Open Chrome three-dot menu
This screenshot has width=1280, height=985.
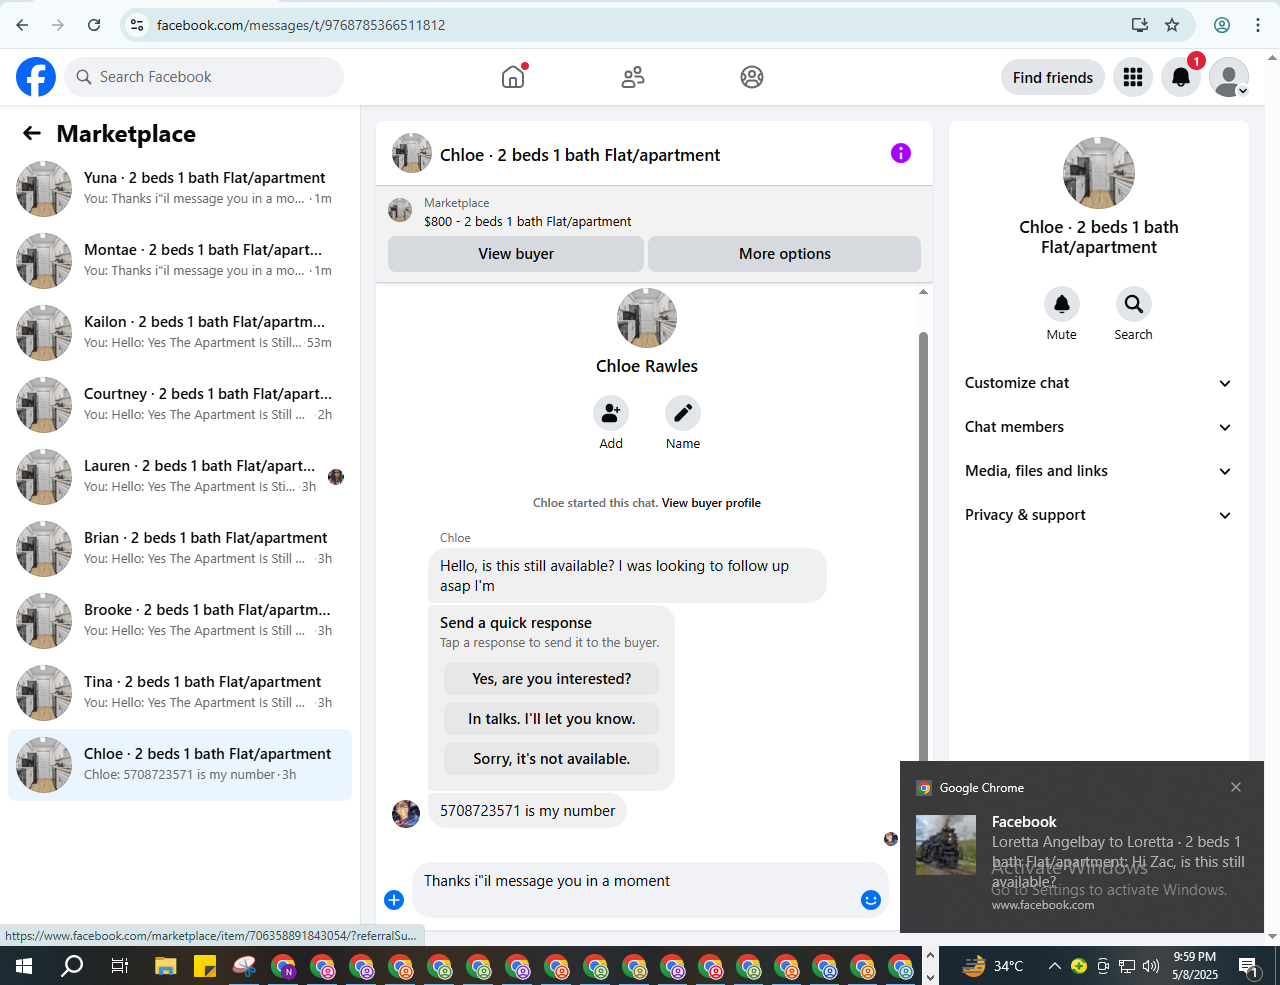(1258, 25)
